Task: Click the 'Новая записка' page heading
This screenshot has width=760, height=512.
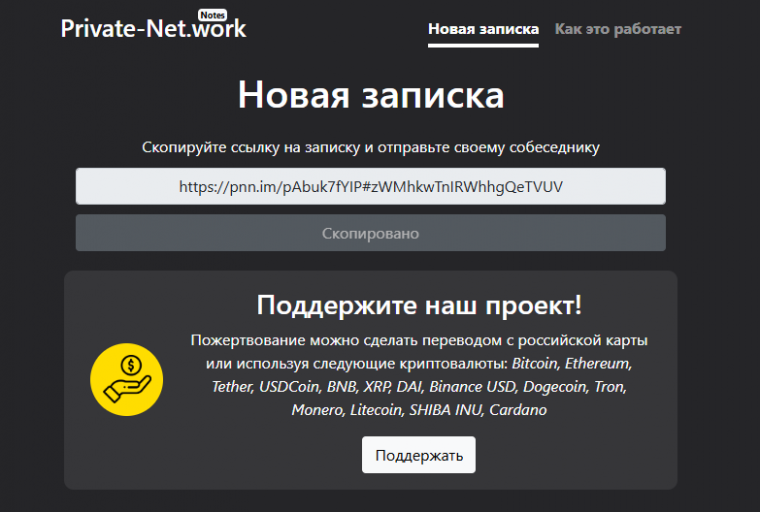Action: (x=371, y=95)
